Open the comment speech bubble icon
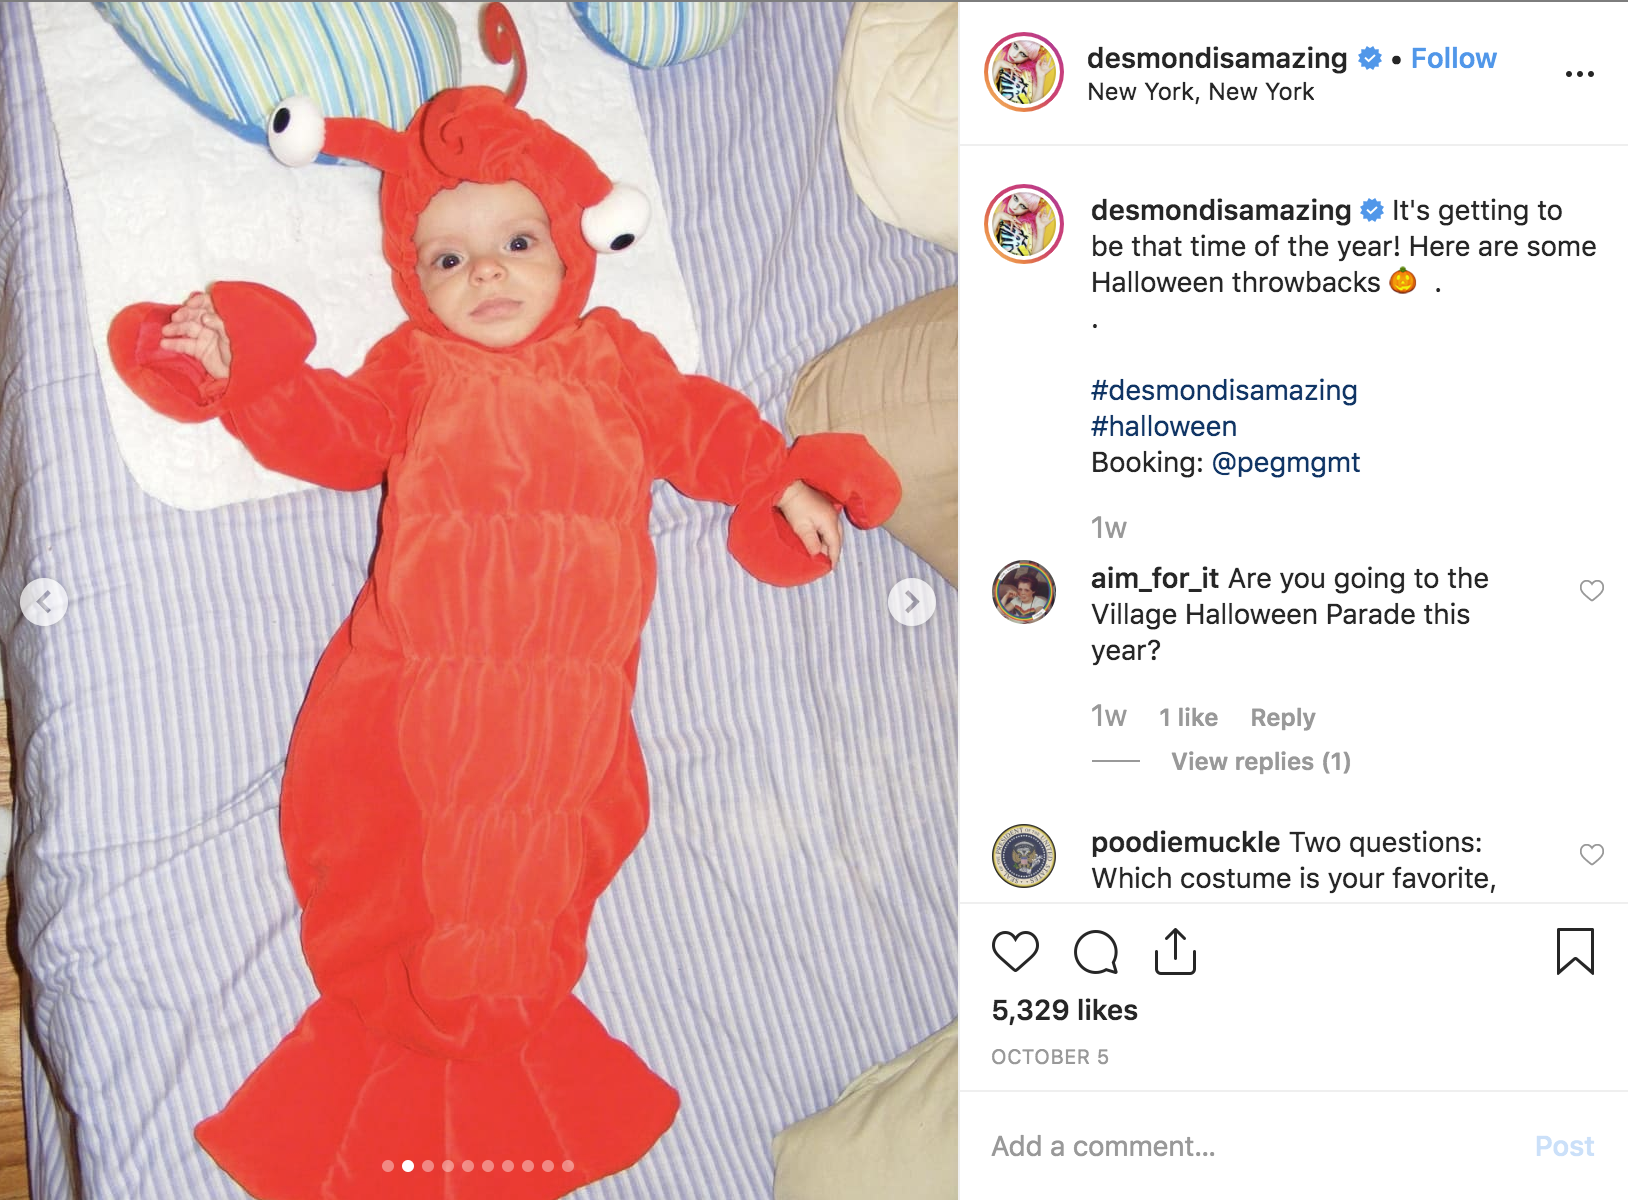 pyautogui.click(x=1096, y=951)
